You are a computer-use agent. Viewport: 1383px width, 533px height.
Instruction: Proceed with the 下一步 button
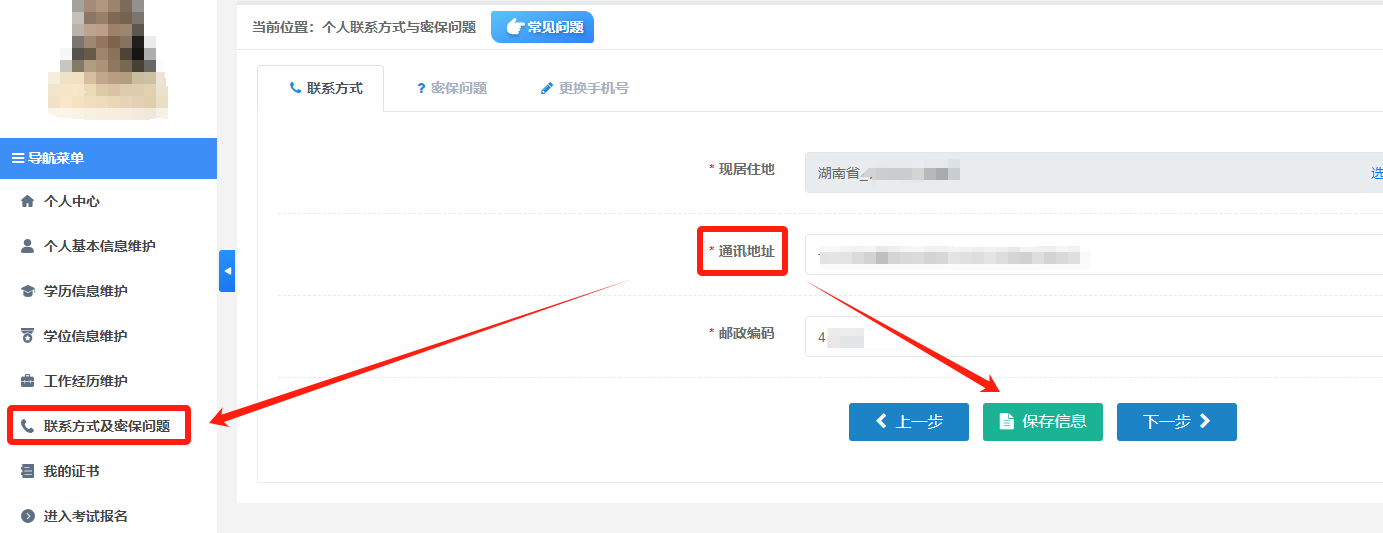[1176, 422]
